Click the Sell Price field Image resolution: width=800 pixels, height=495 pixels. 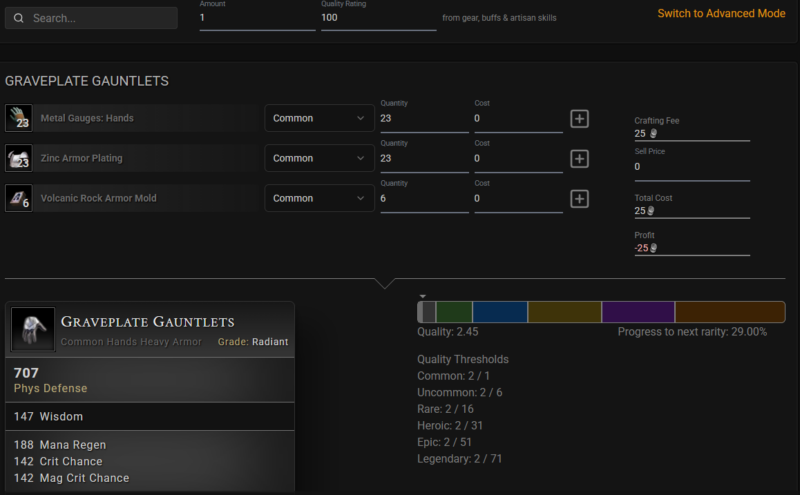691,167
